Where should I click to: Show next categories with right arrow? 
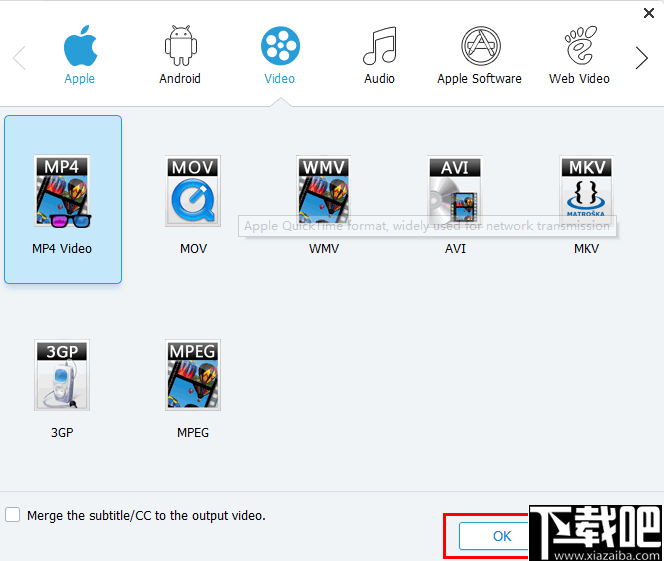click(x=642, y=58)
